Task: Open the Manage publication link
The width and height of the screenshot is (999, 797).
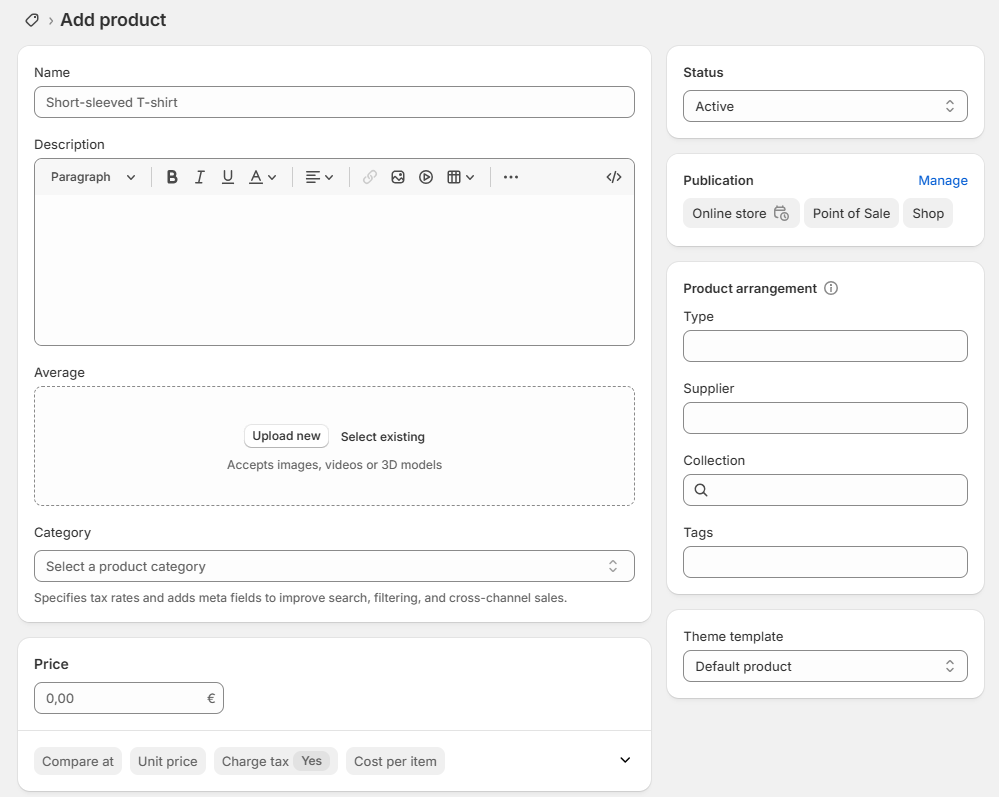Action: pyautogui.click(x=942, y=181)
